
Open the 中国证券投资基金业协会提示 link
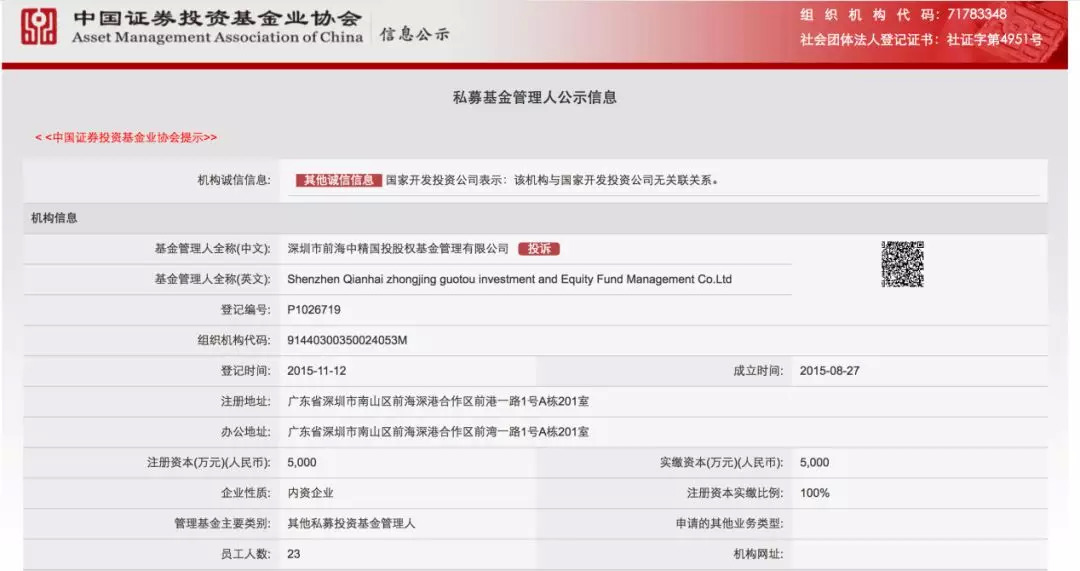point(126,138)
